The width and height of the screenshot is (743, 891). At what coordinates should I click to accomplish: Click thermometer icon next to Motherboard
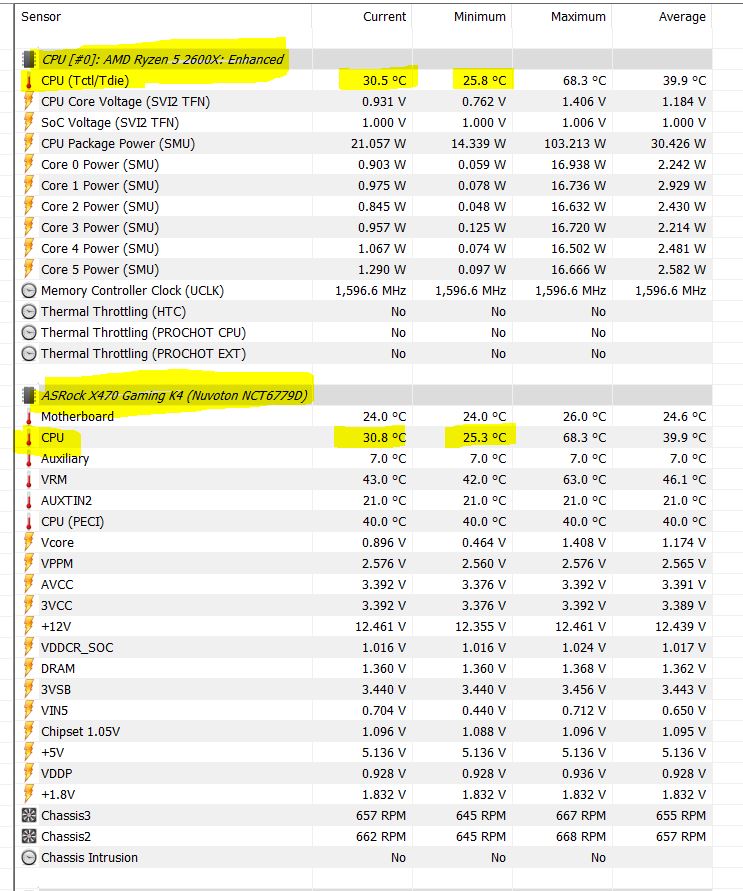tap(28, 417)
